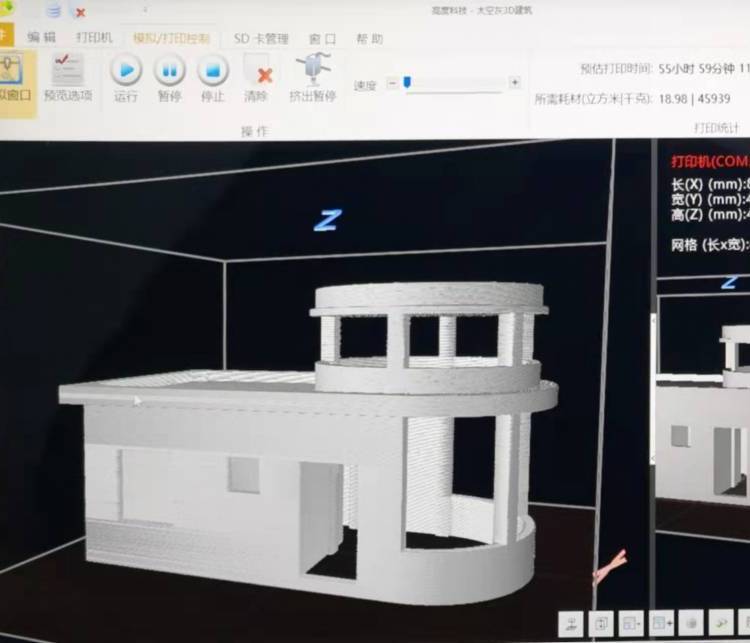Decrease speed with the minus button
Screen dimensions: 750x643
[x=392, y=83]
